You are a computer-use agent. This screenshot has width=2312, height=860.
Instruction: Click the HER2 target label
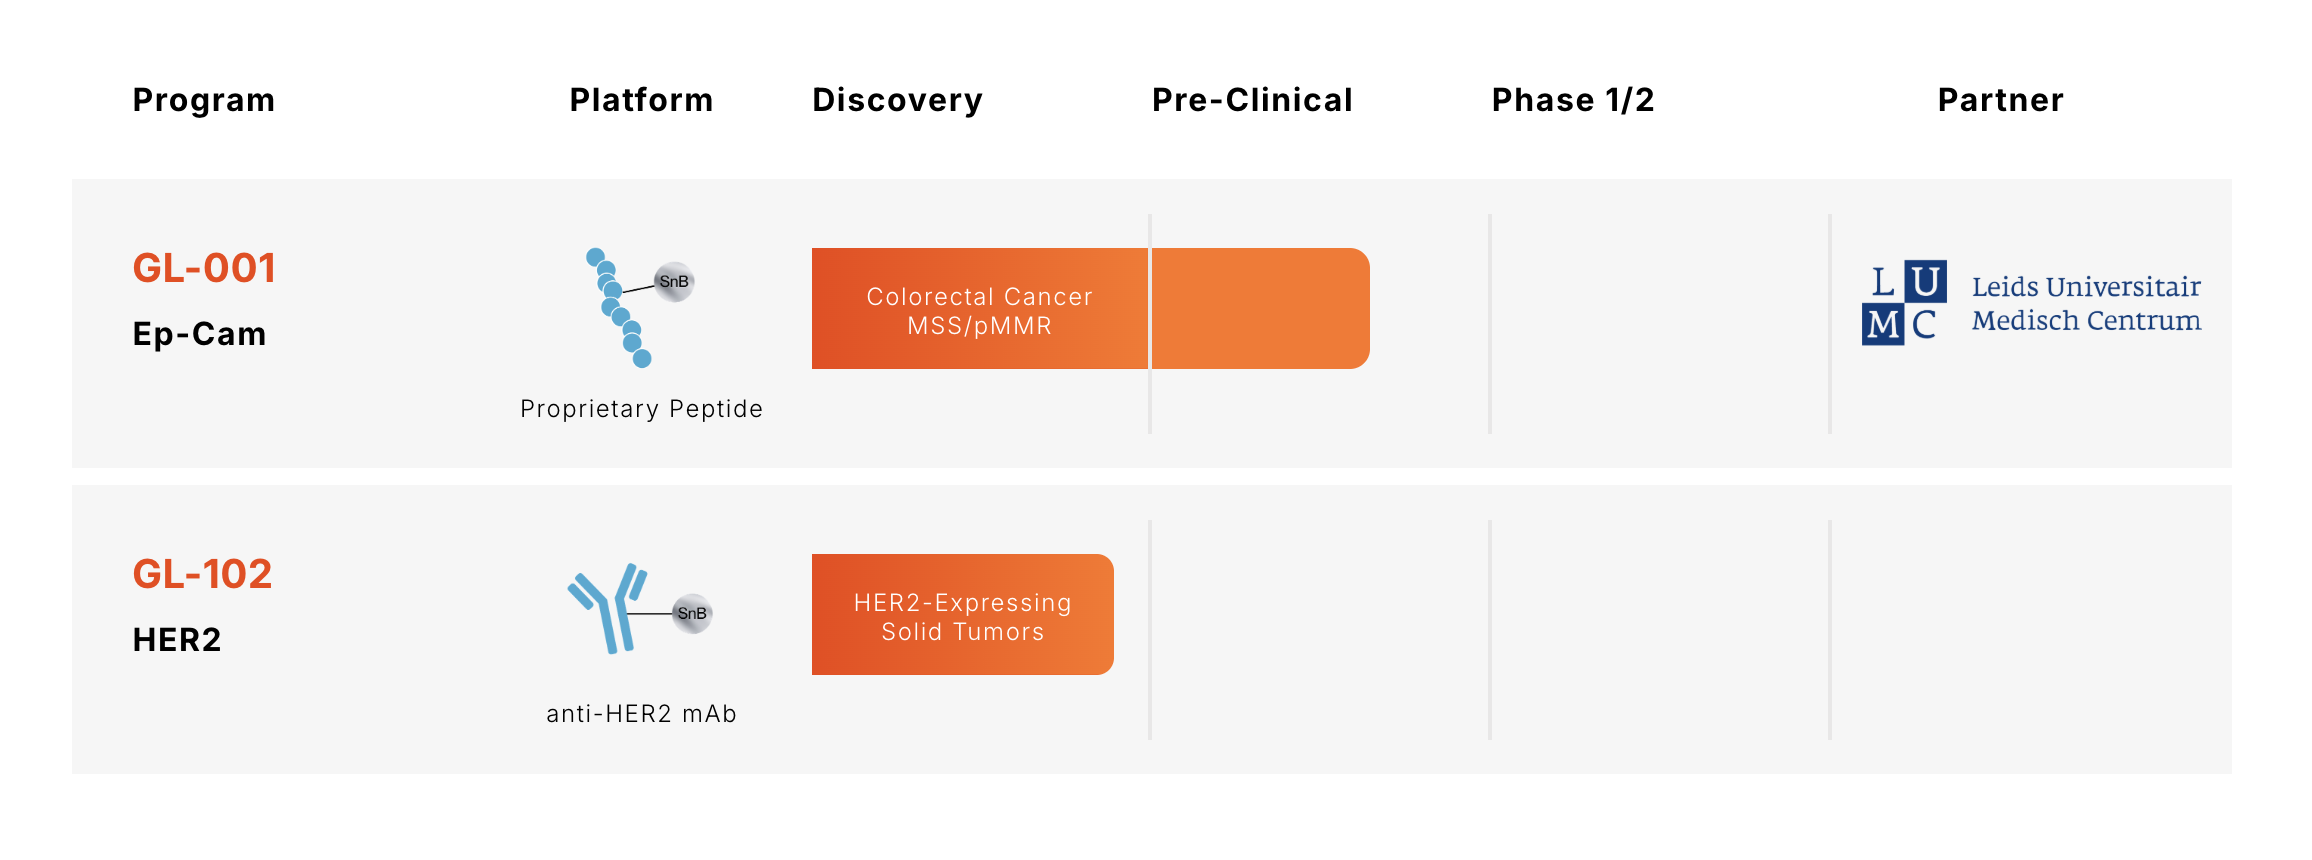pos(177,640)
